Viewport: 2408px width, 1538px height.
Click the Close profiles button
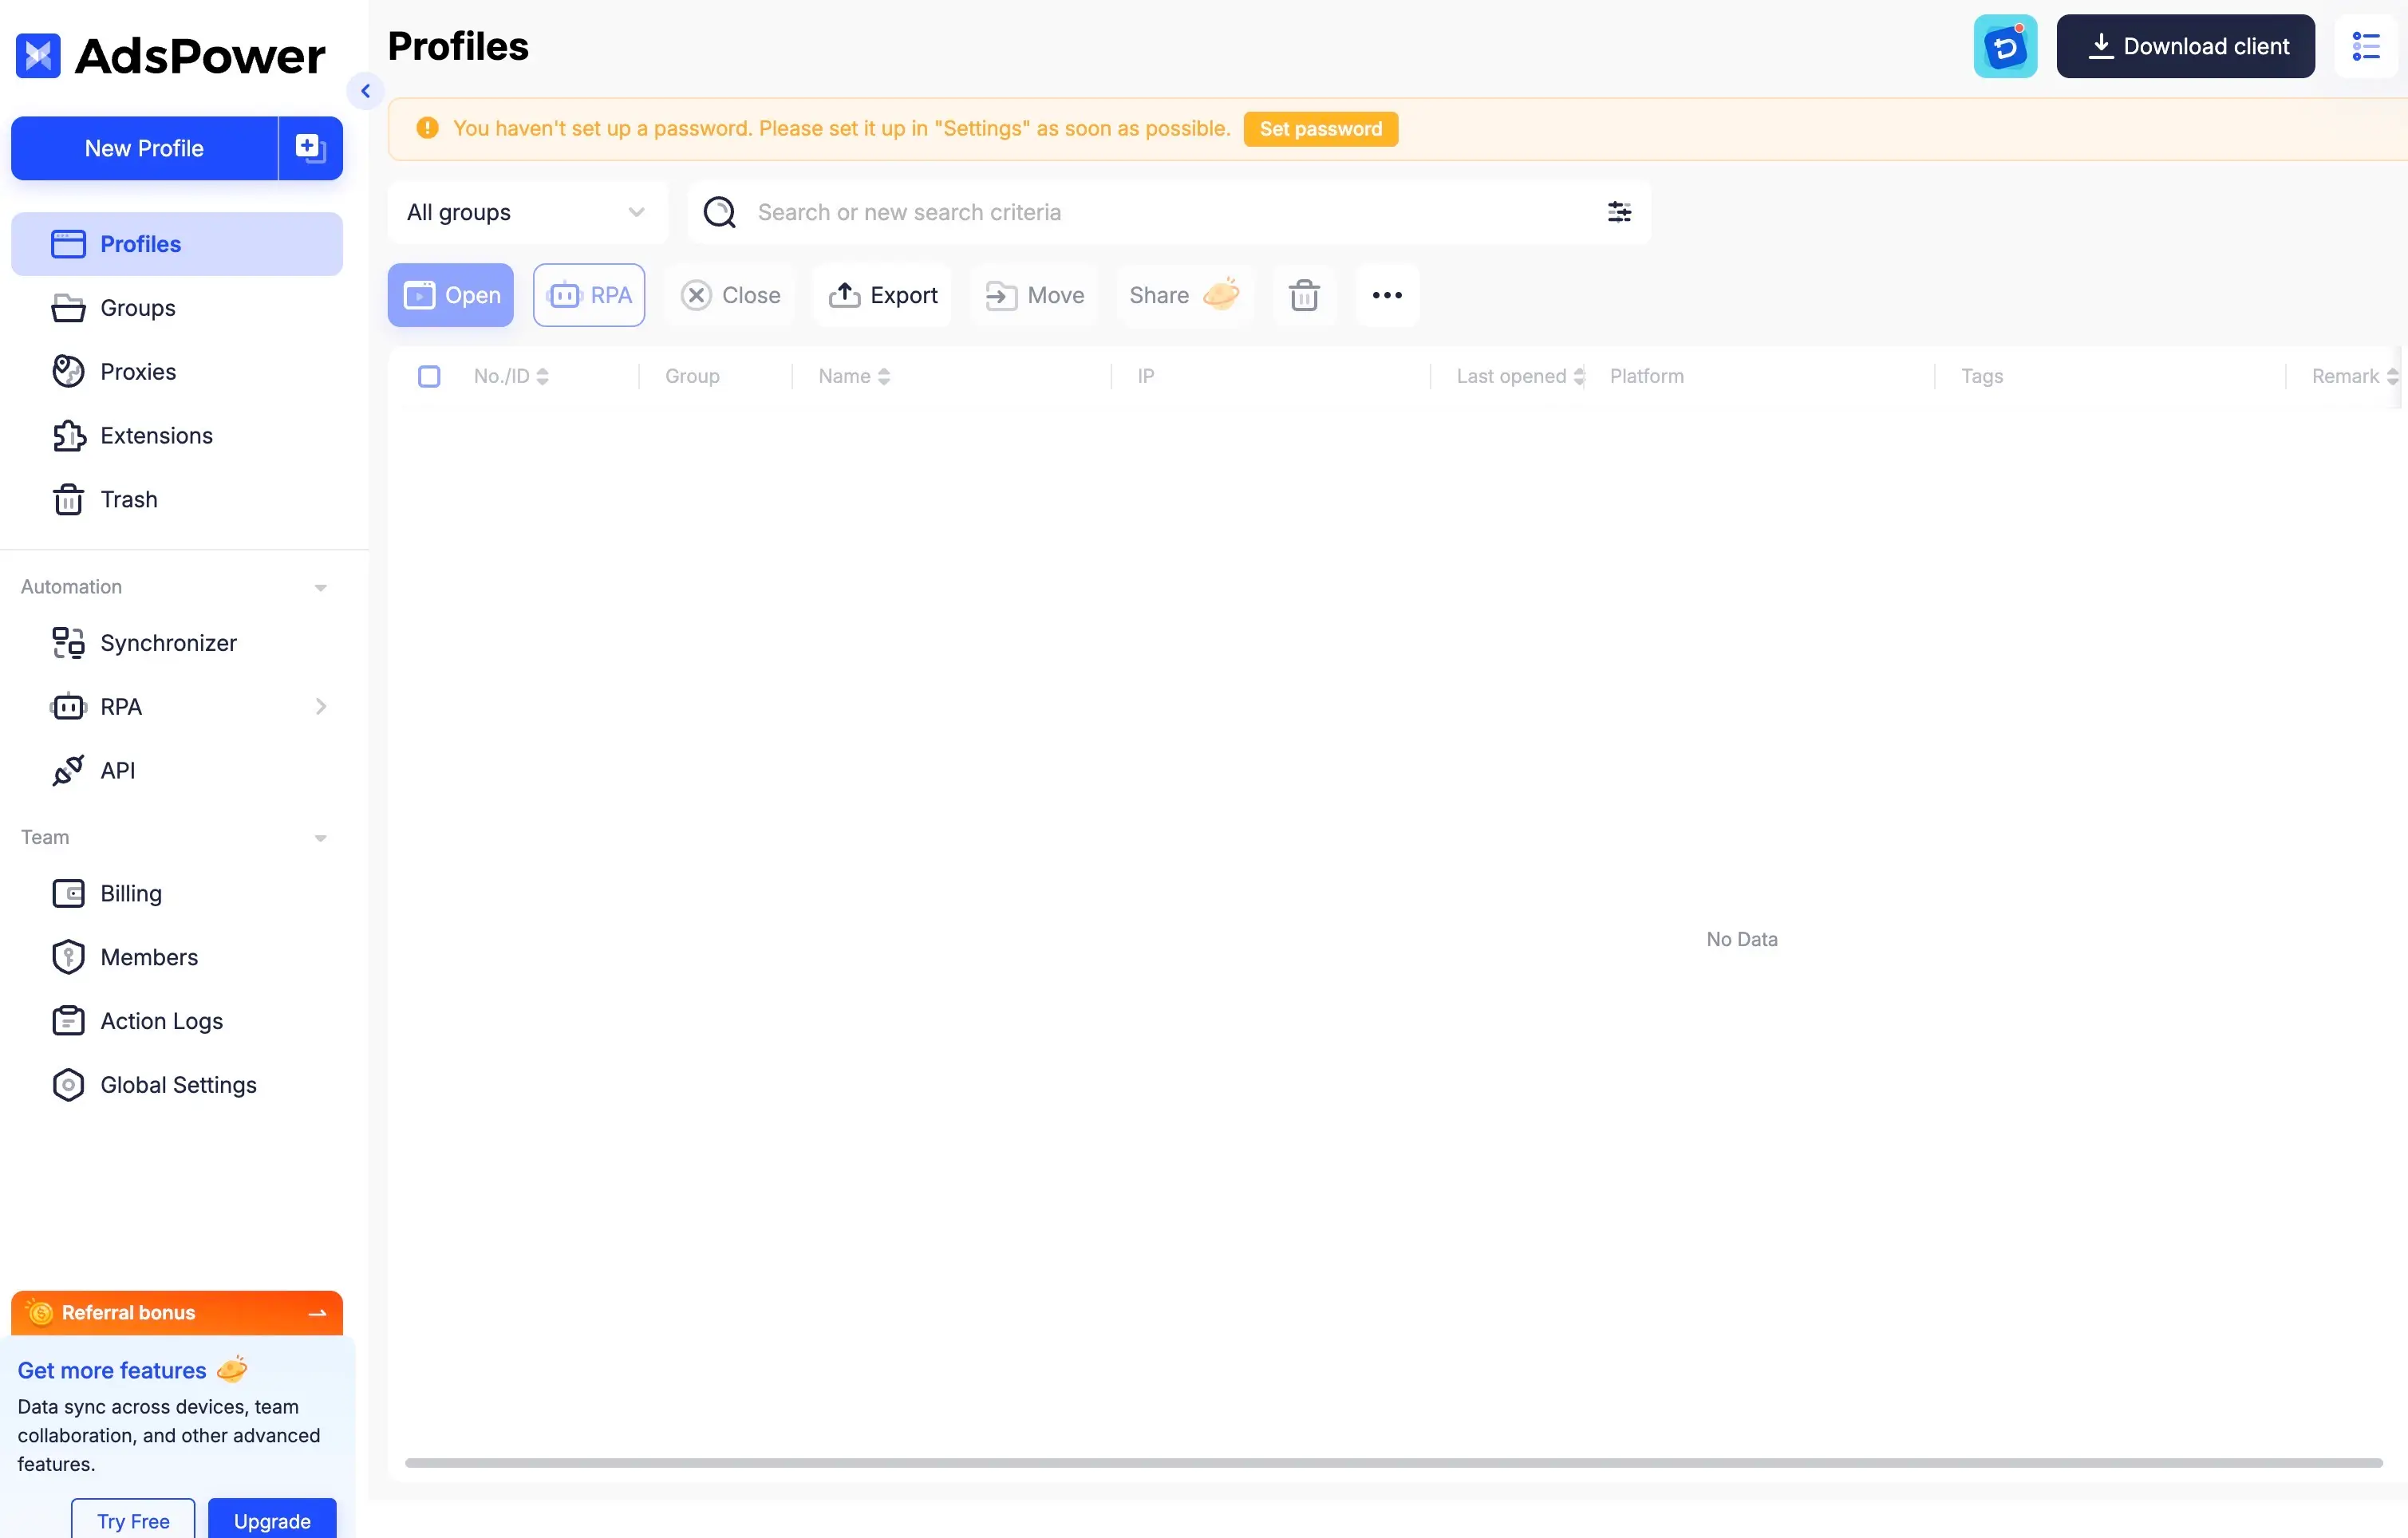click(x=730, y=295)
